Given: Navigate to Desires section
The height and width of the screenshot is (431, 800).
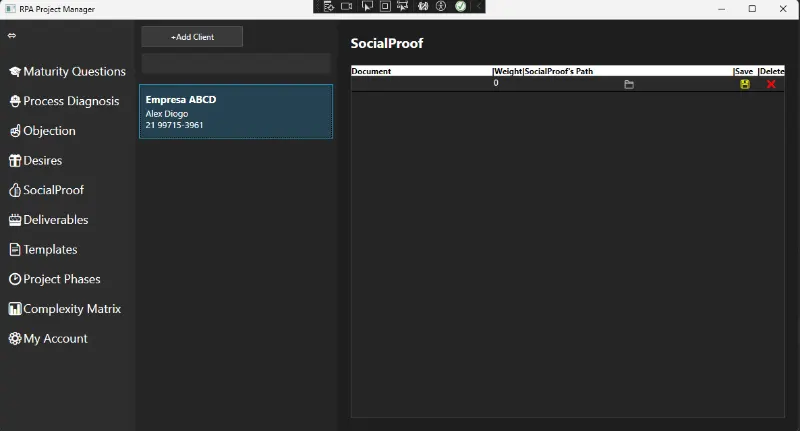Looking at the screenshot, I should [x=43, y=161].
